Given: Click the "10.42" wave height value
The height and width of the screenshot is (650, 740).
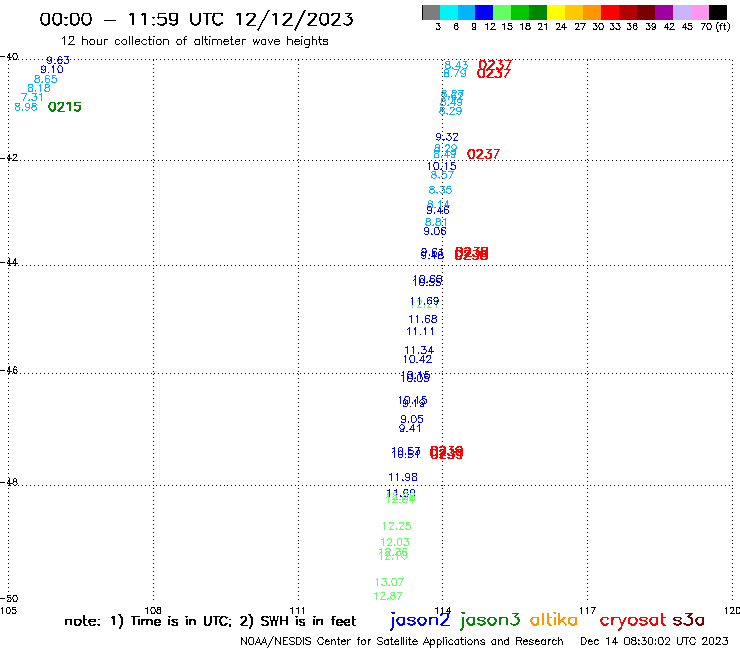Looking at the screenshot, I should (x=417, y=359).
